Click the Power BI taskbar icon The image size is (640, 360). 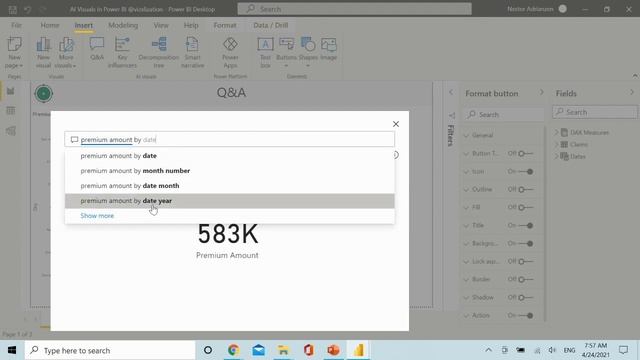click(358, 350)
